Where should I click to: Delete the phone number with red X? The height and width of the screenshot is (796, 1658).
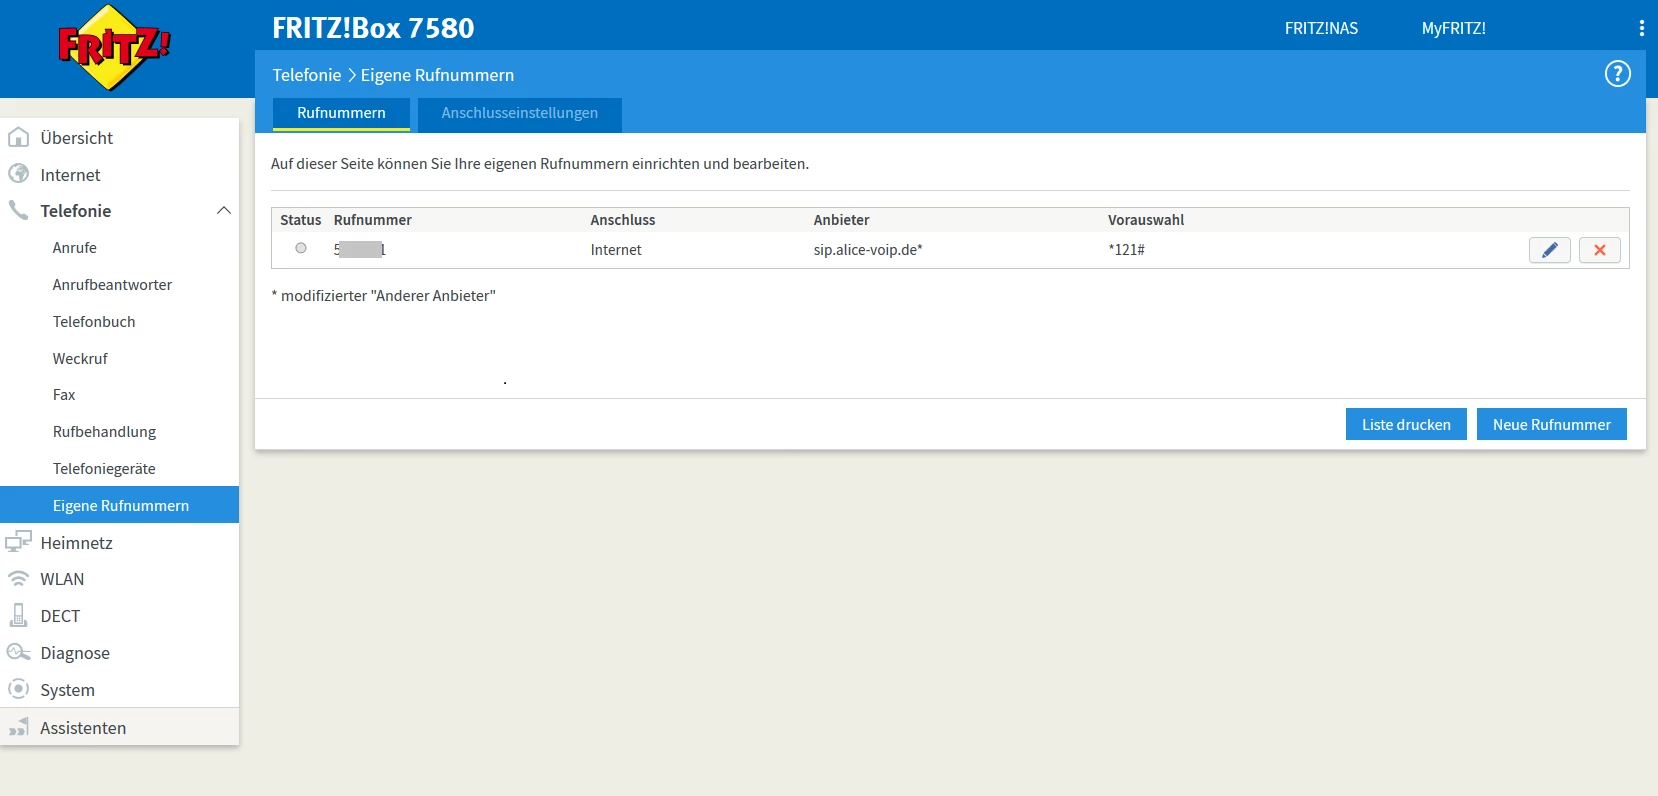point(1599,250)
